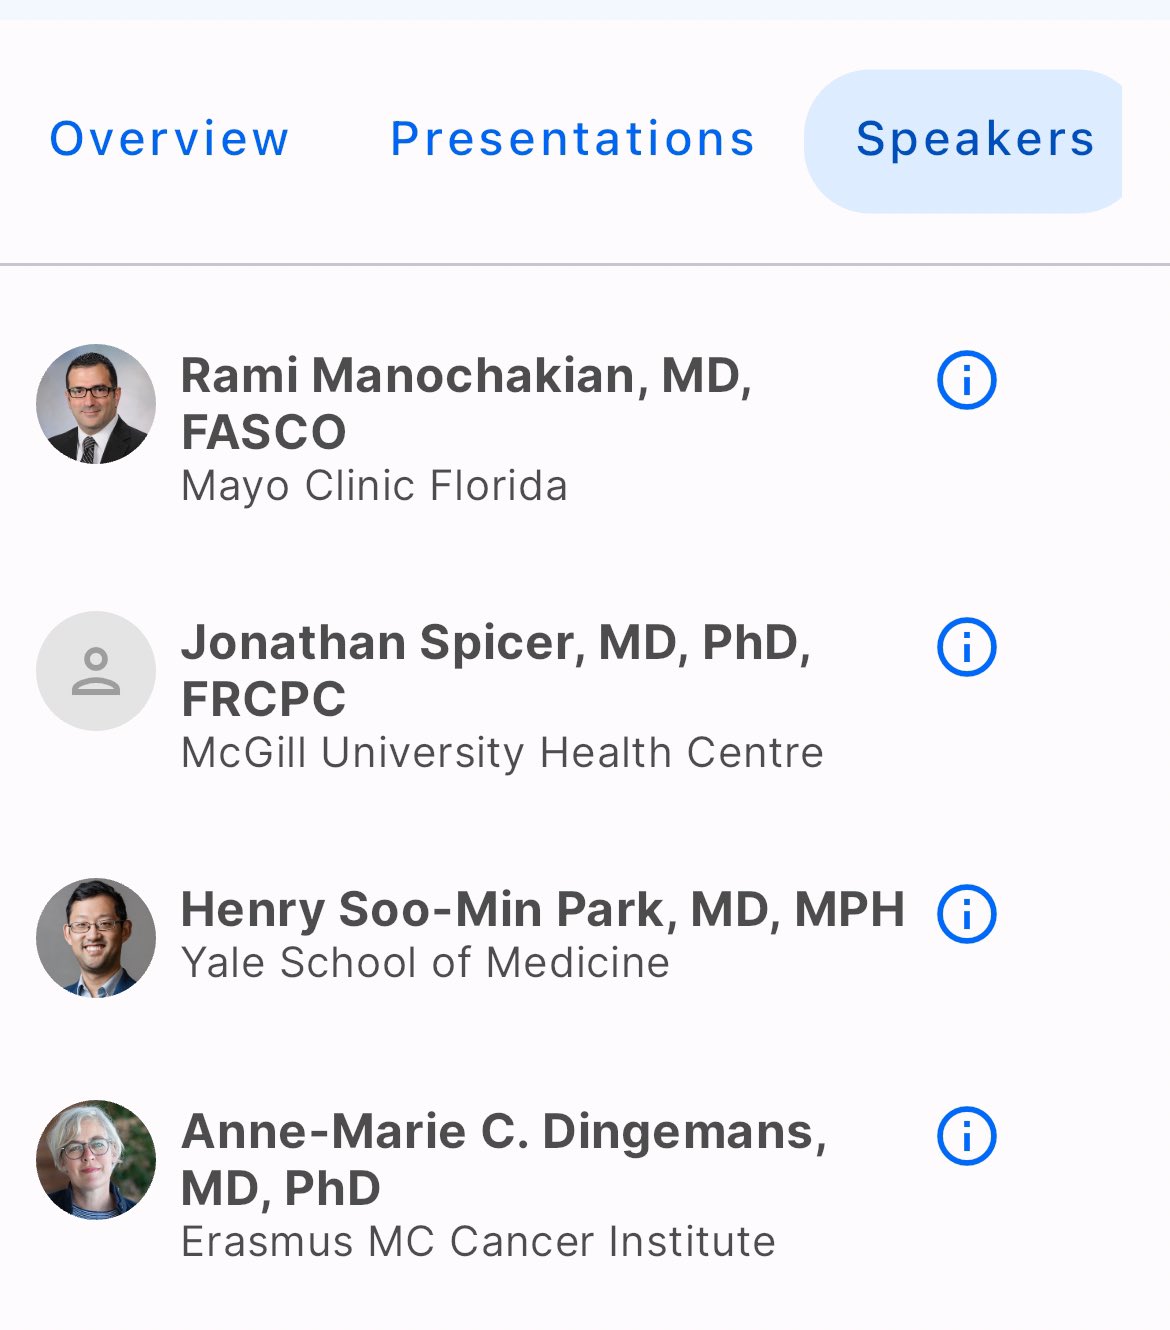The width and height of the screenshot is (1170, 1330).
Task: Open info for Rami Manochakian
Action: tap(966, 380)
